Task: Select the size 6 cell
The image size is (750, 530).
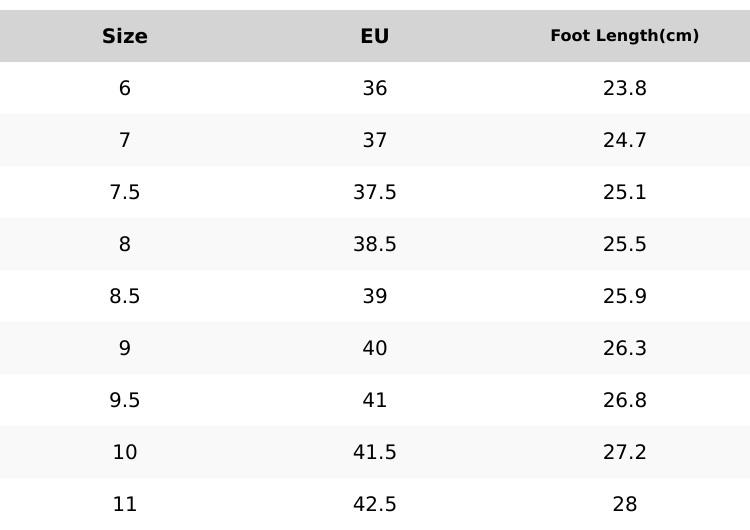Action: click(125, 88)
